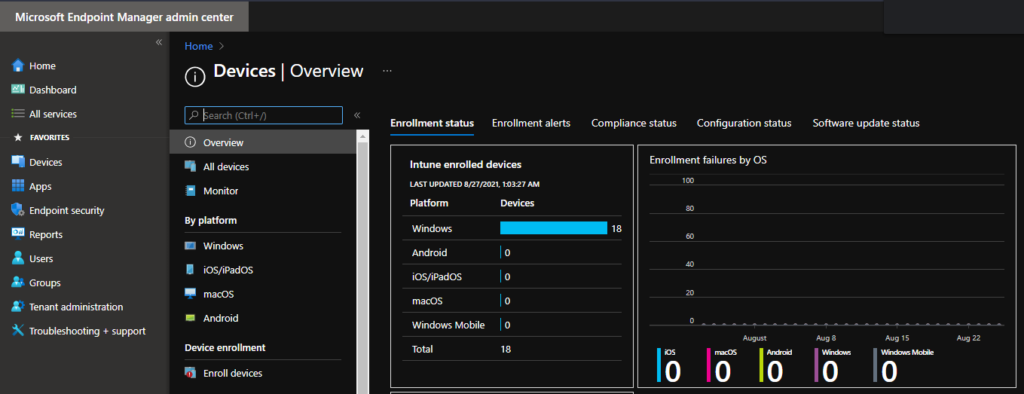Click the macOS platform icon
Viewport: 1024px width, 394px height.
tap(190, 294)
